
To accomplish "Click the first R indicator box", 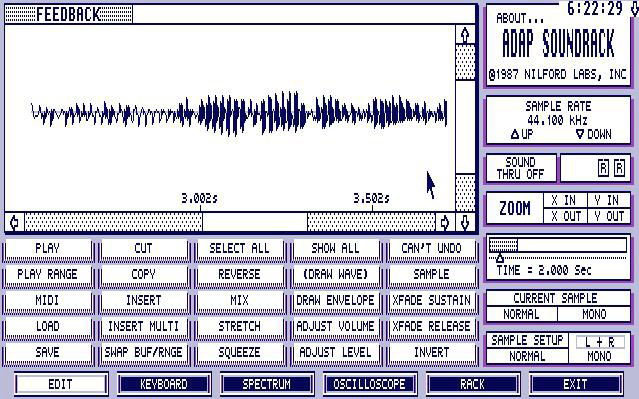I will click(x=603, y=168).
